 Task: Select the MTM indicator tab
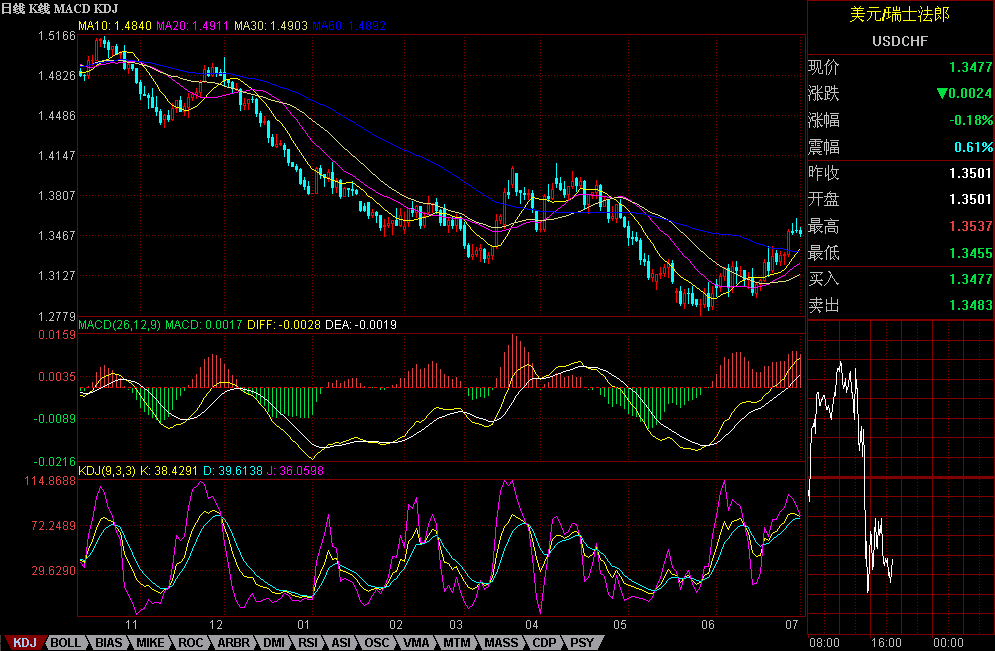click(x=457, y=643)
